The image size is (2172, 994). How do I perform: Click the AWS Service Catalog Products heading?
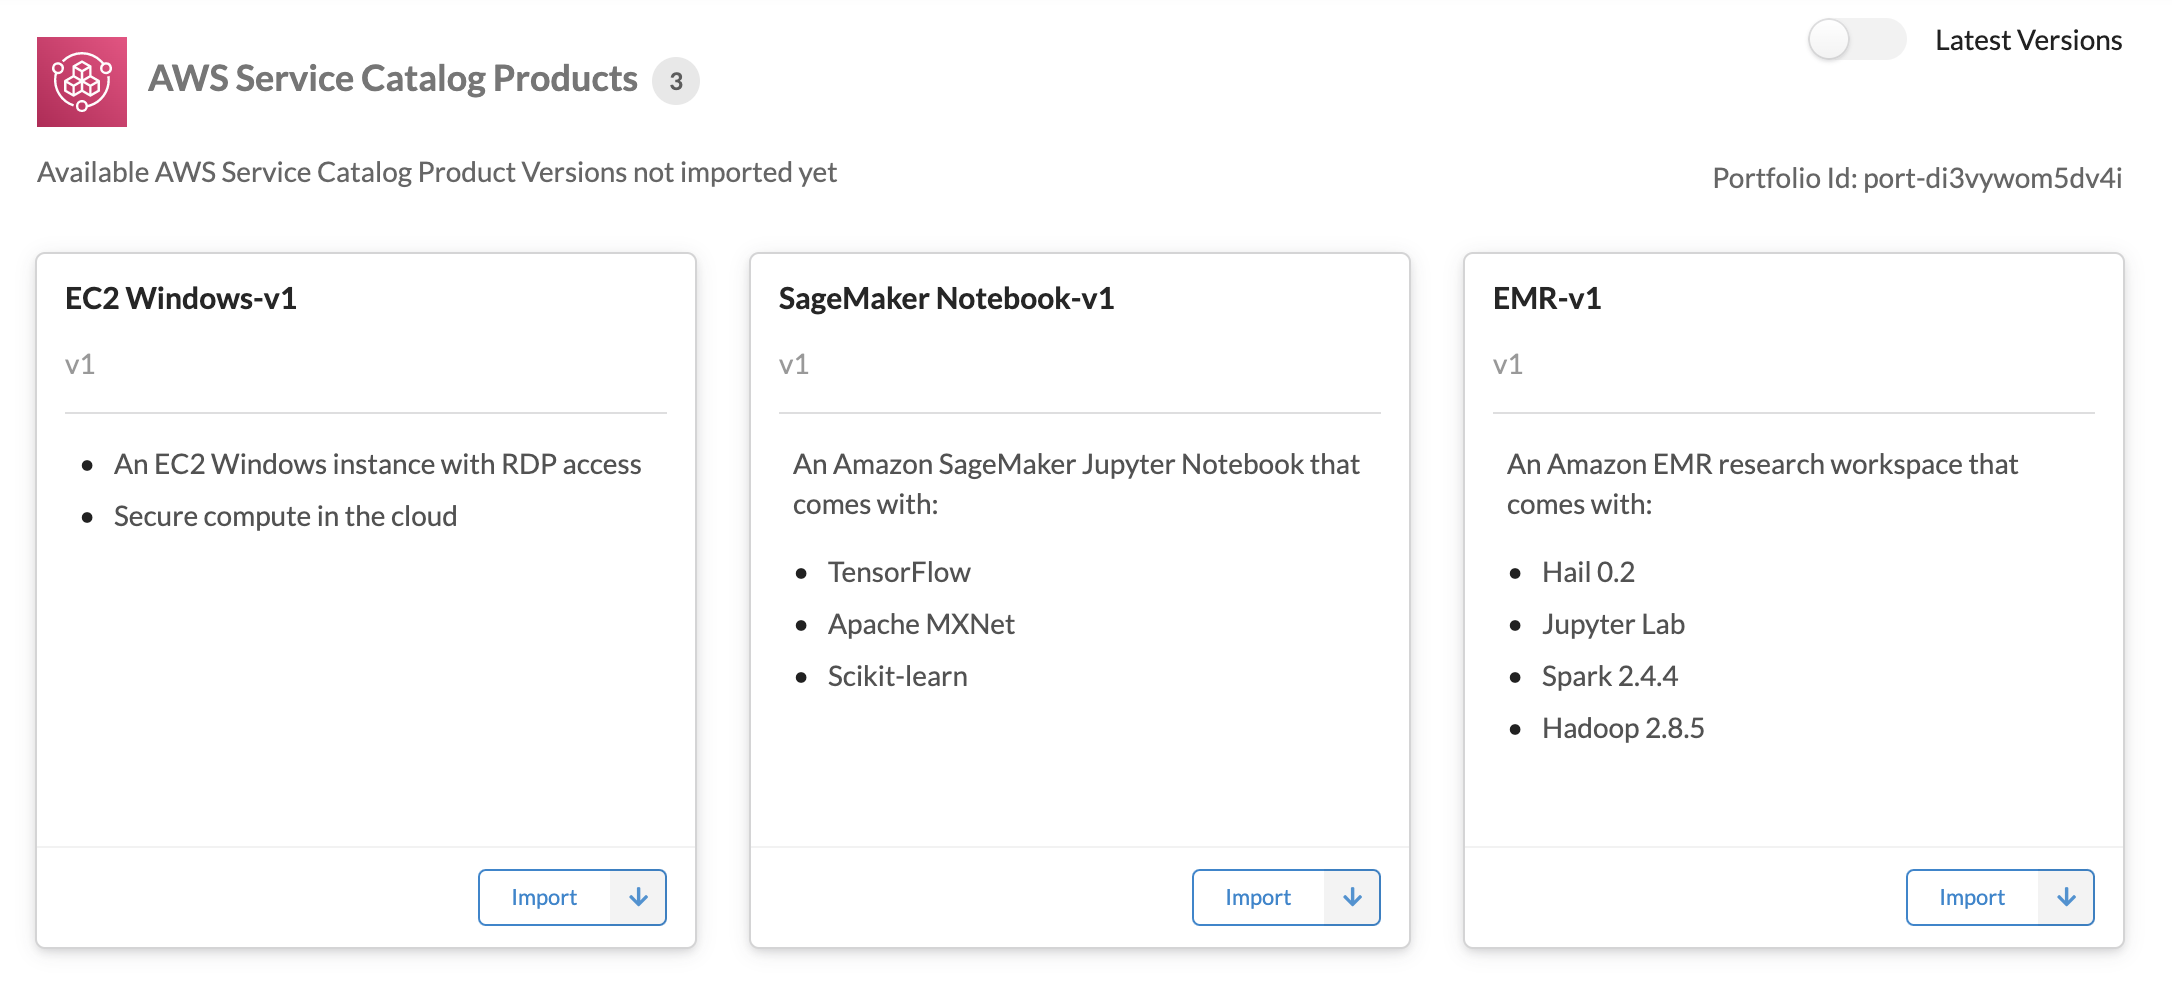coord(393,78)
